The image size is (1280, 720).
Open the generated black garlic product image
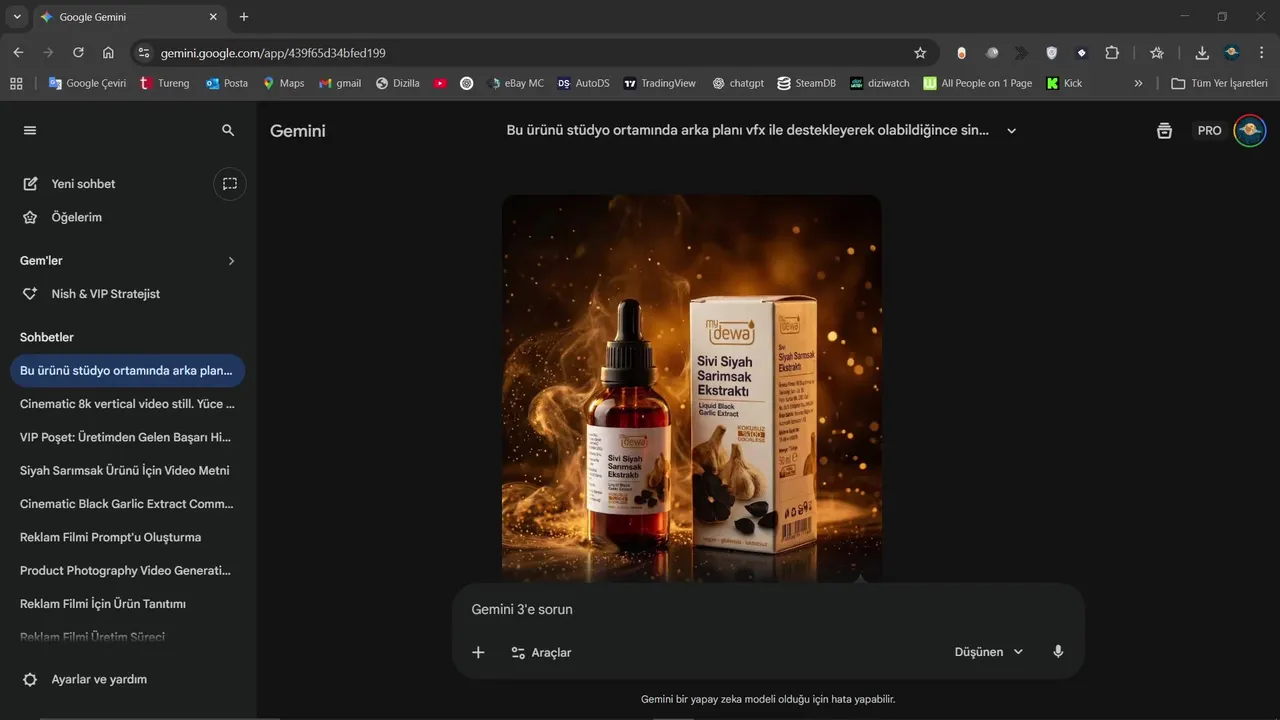pos(692,389)
